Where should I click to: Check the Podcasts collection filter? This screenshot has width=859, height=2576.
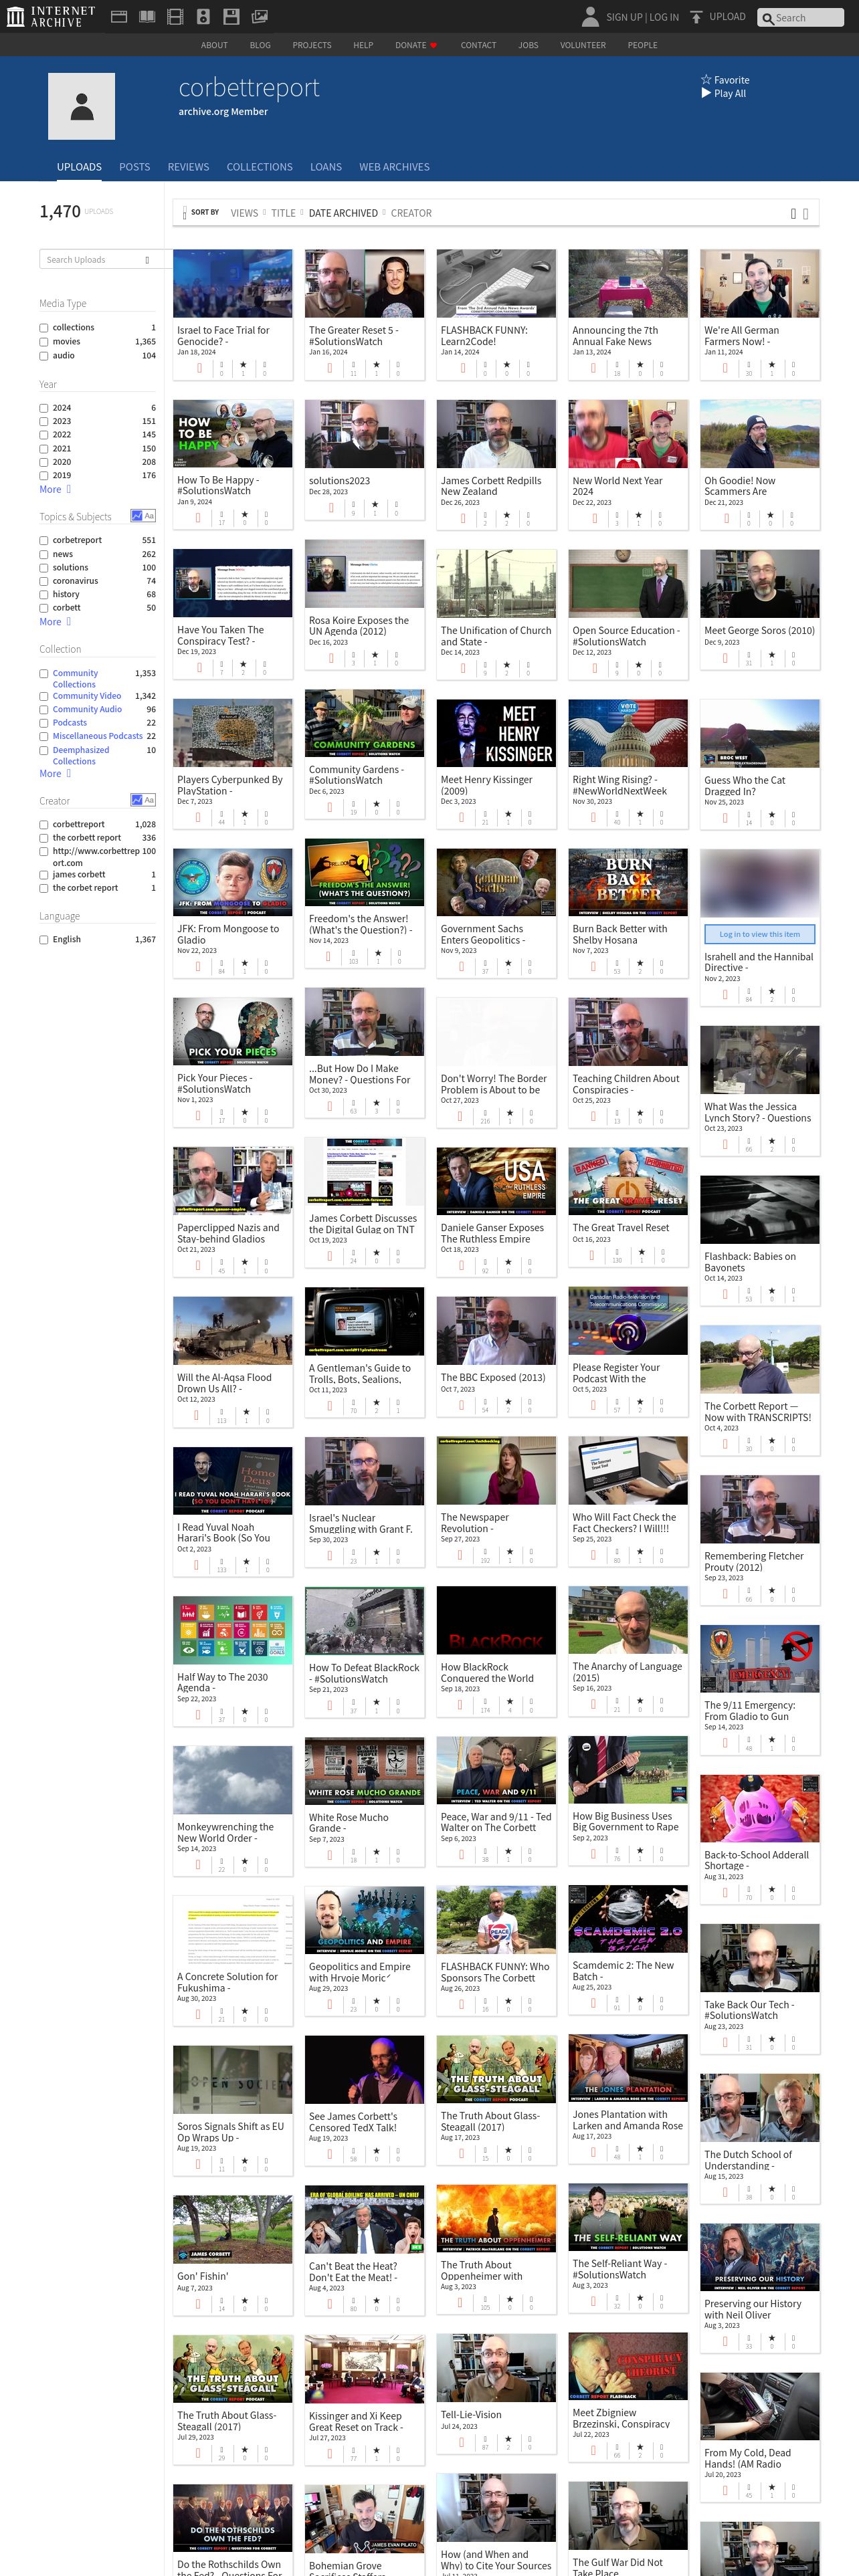[44, 723]
